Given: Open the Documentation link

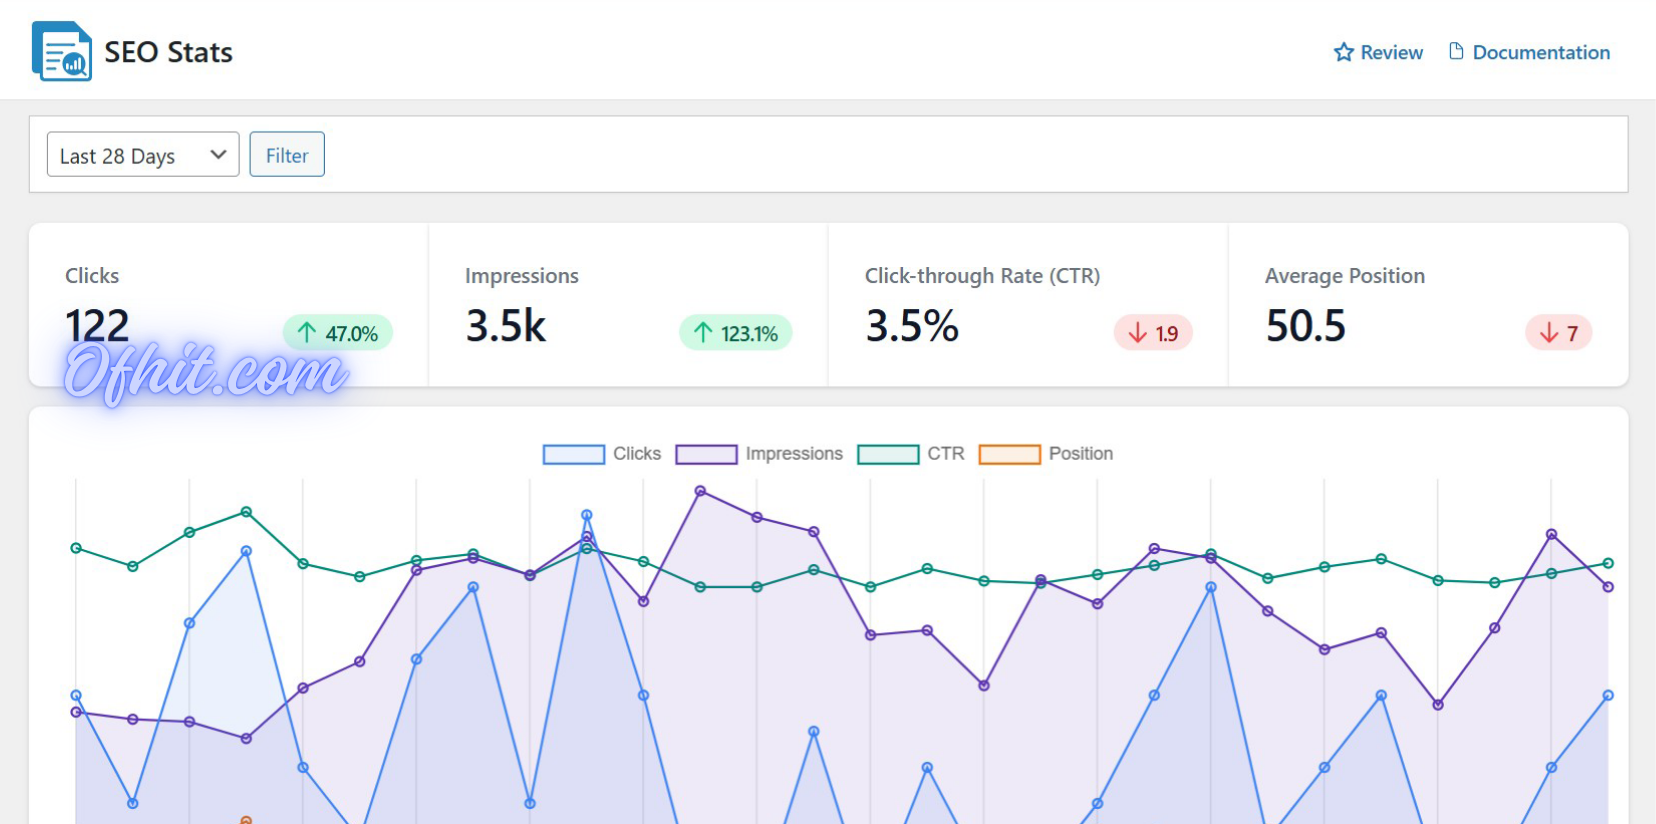Looking at the screenshot, I should point(1541,52).
